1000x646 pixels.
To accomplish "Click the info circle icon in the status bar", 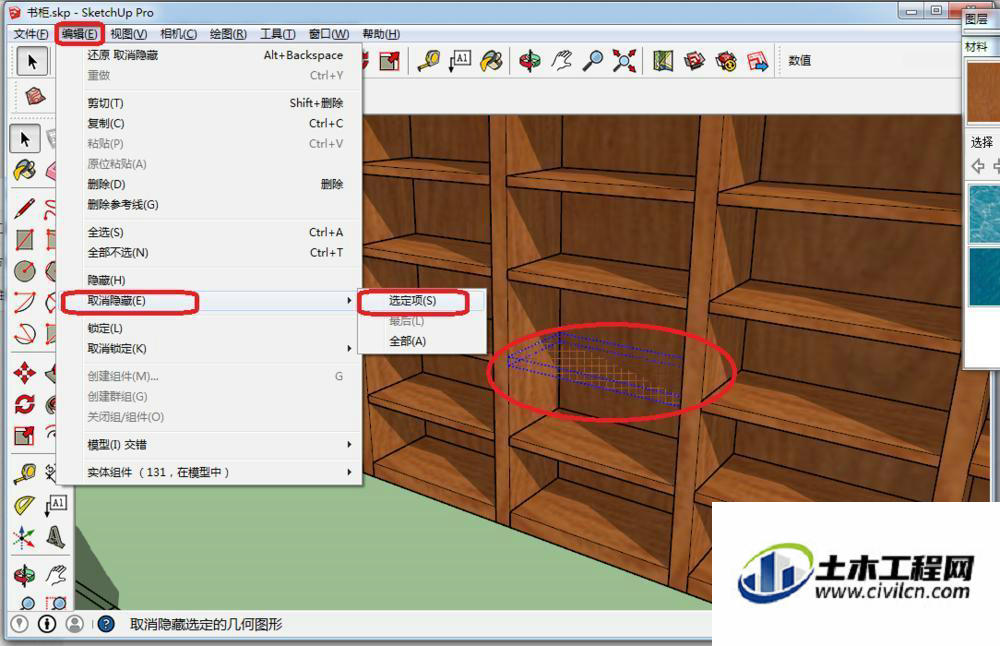I will coord(47,624).
